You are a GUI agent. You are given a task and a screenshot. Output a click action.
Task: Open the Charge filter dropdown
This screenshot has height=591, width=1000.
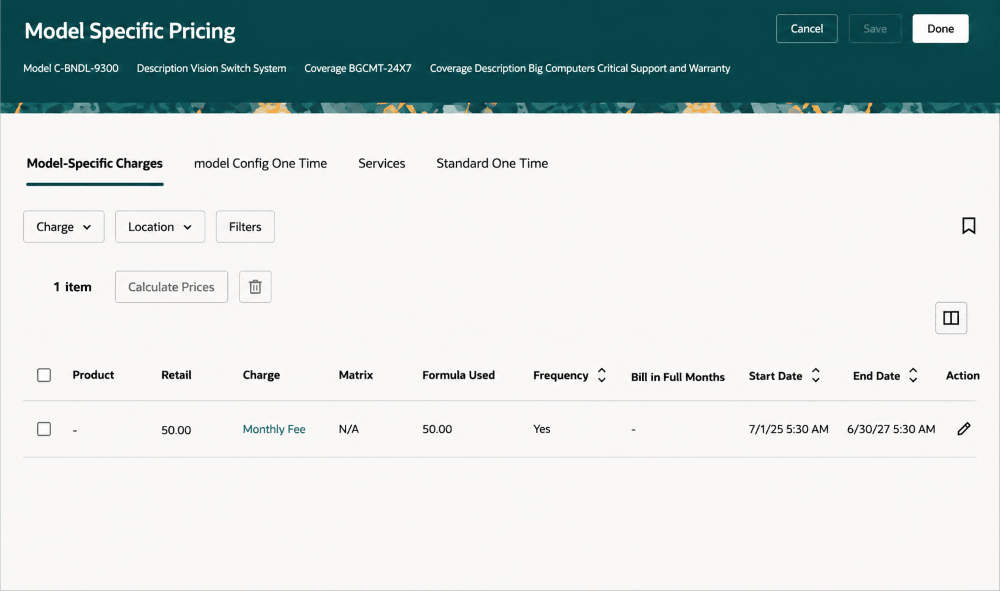point(64,227)
